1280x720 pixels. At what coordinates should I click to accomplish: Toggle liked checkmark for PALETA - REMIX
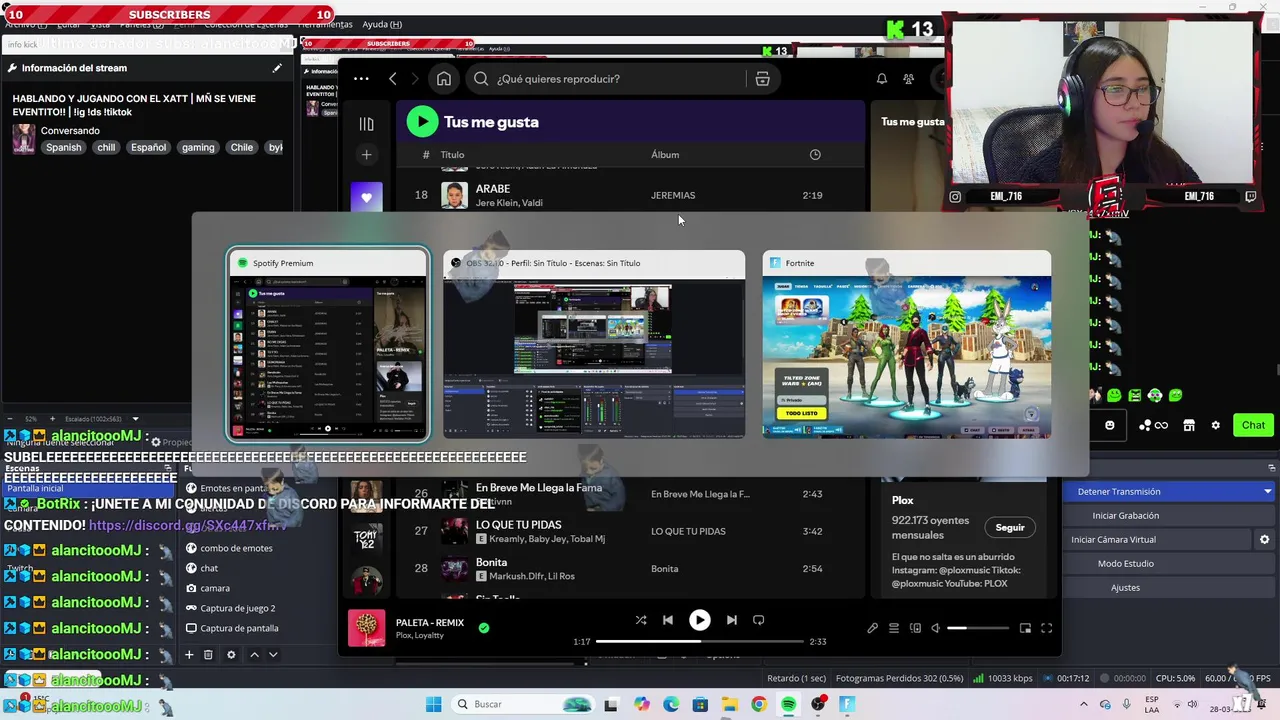pos(484,628)
